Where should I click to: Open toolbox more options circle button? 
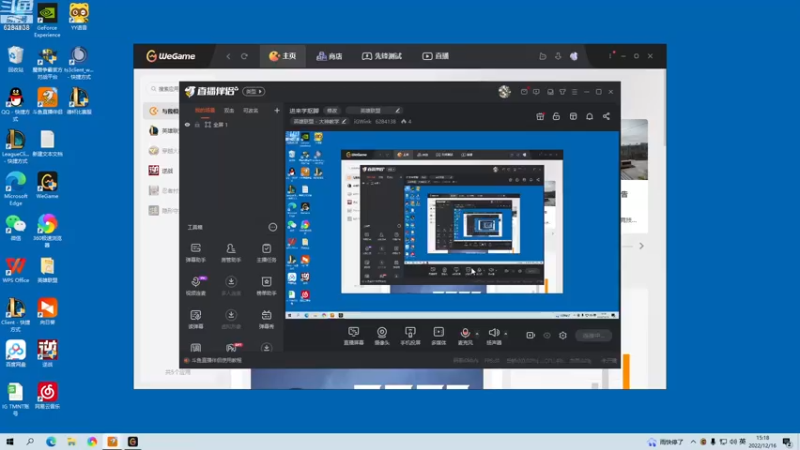pyautogui.click(x=273, y=227)
